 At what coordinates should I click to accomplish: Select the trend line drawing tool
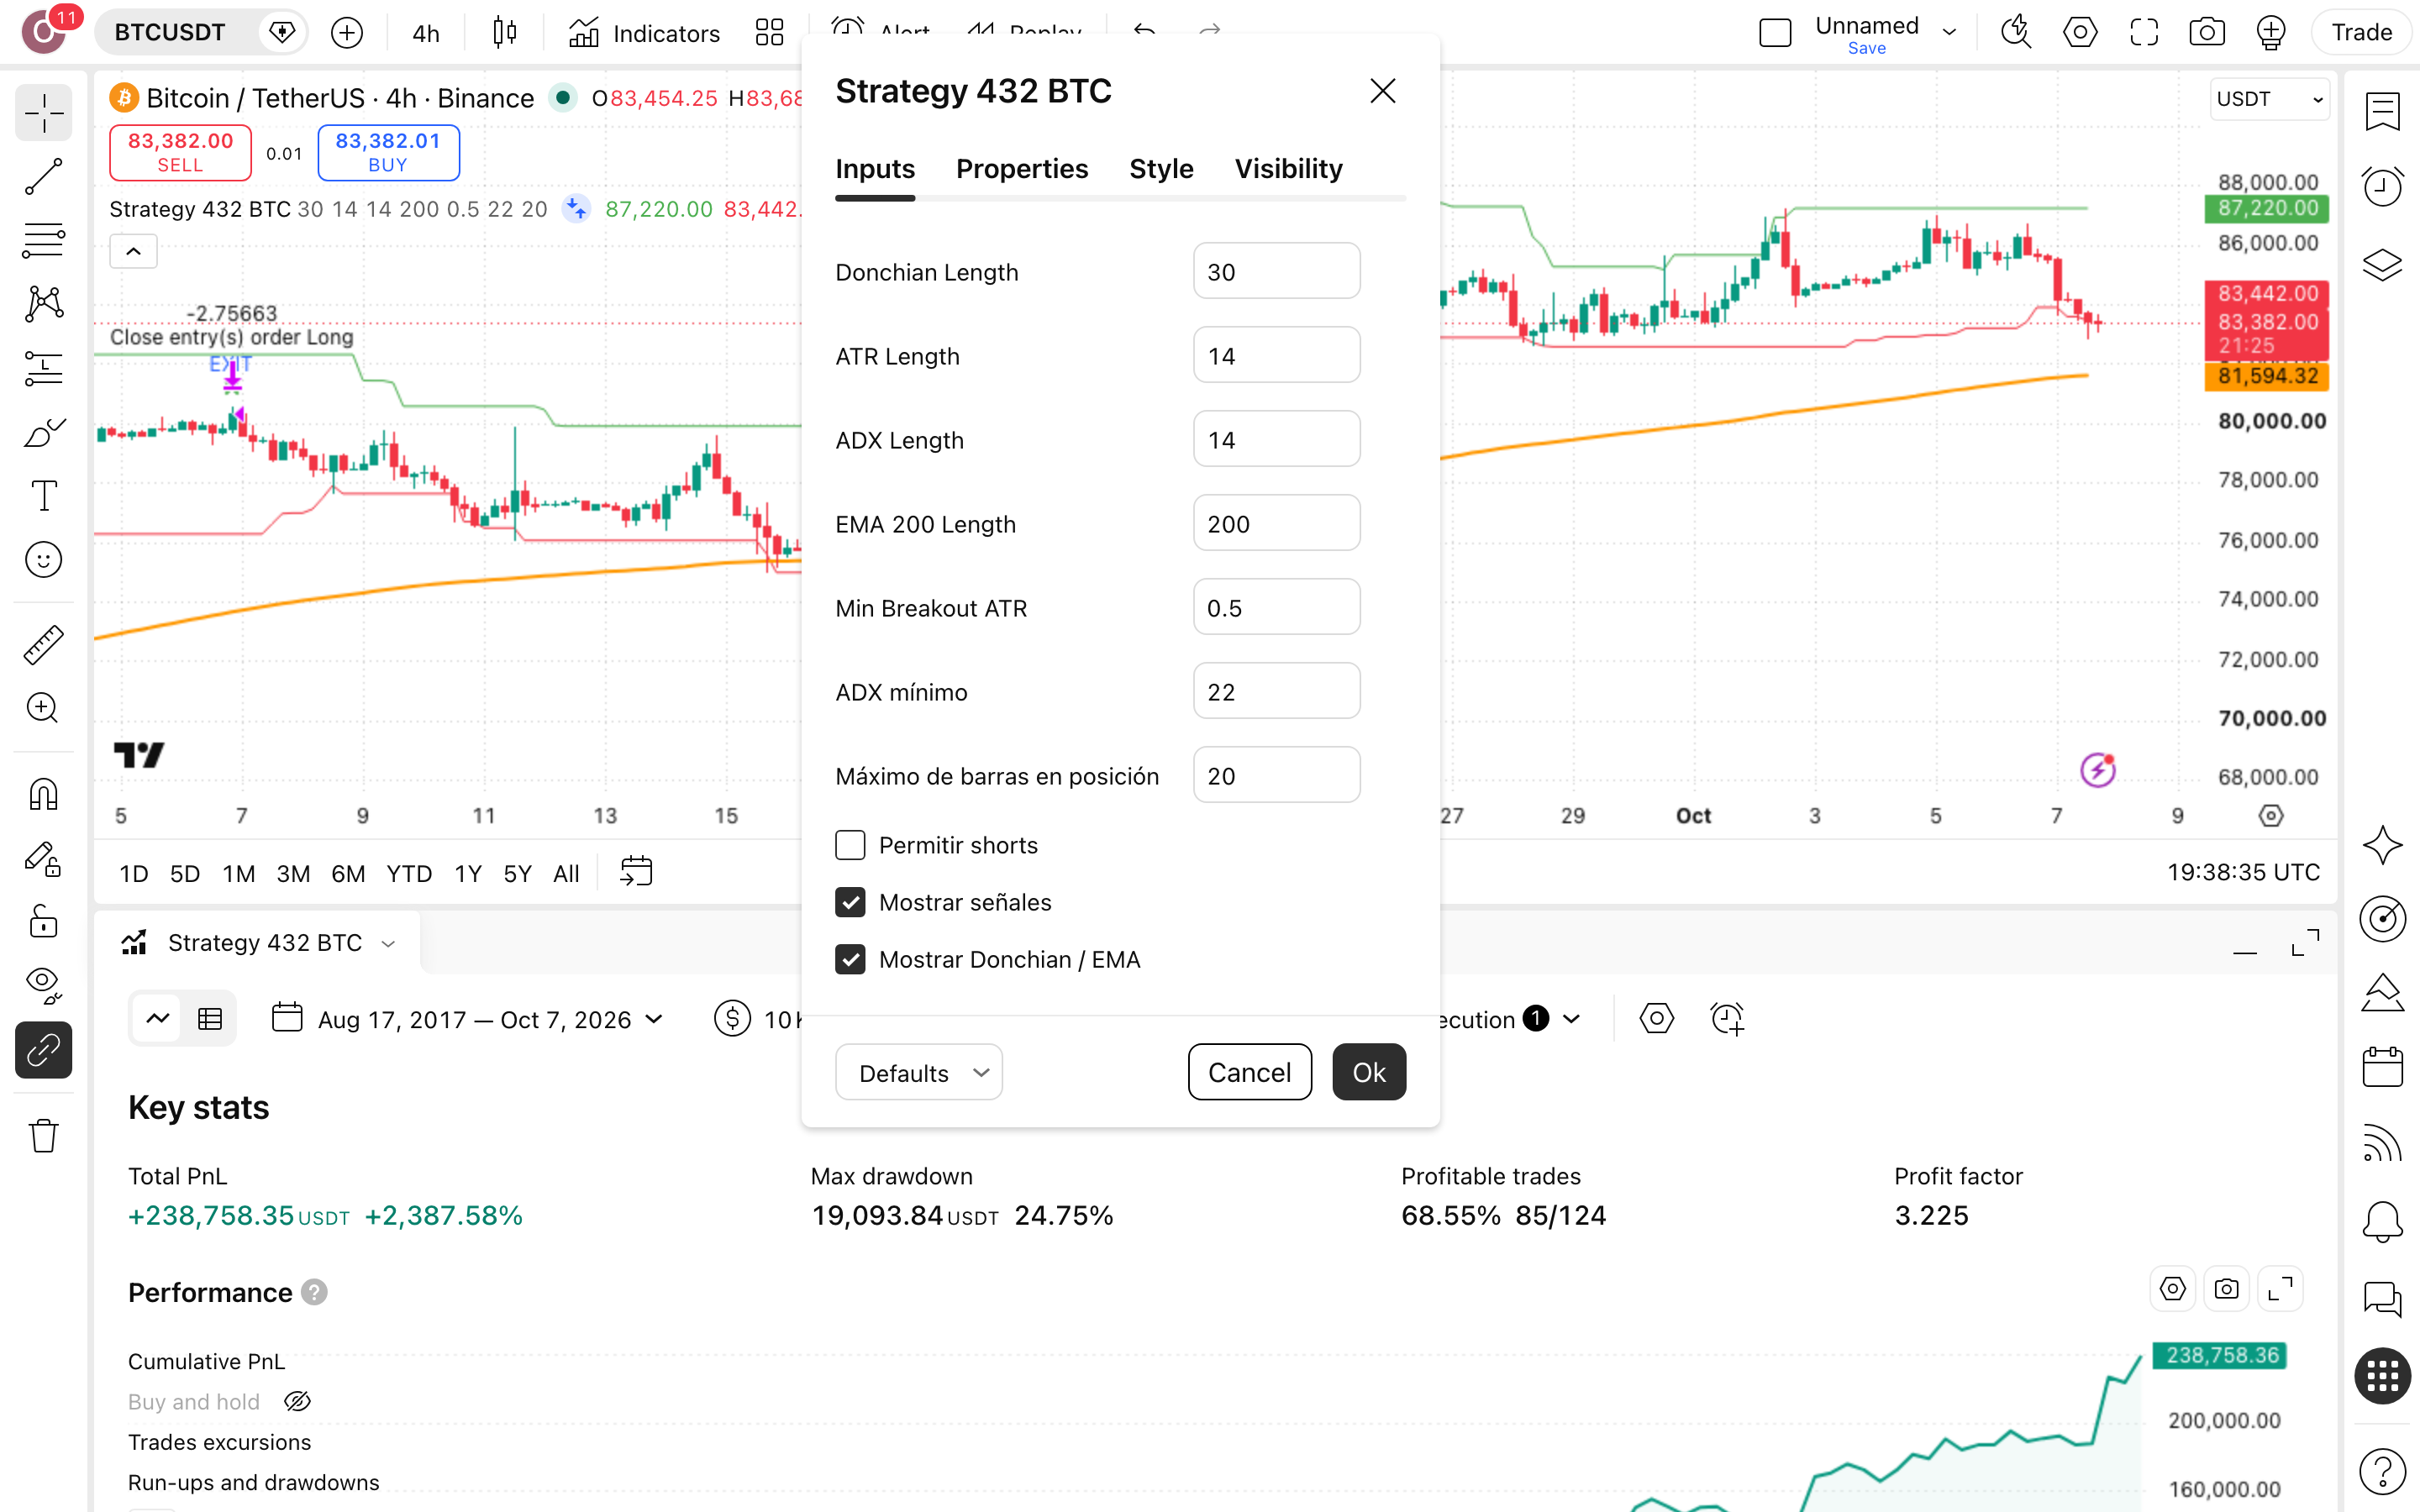44,177
